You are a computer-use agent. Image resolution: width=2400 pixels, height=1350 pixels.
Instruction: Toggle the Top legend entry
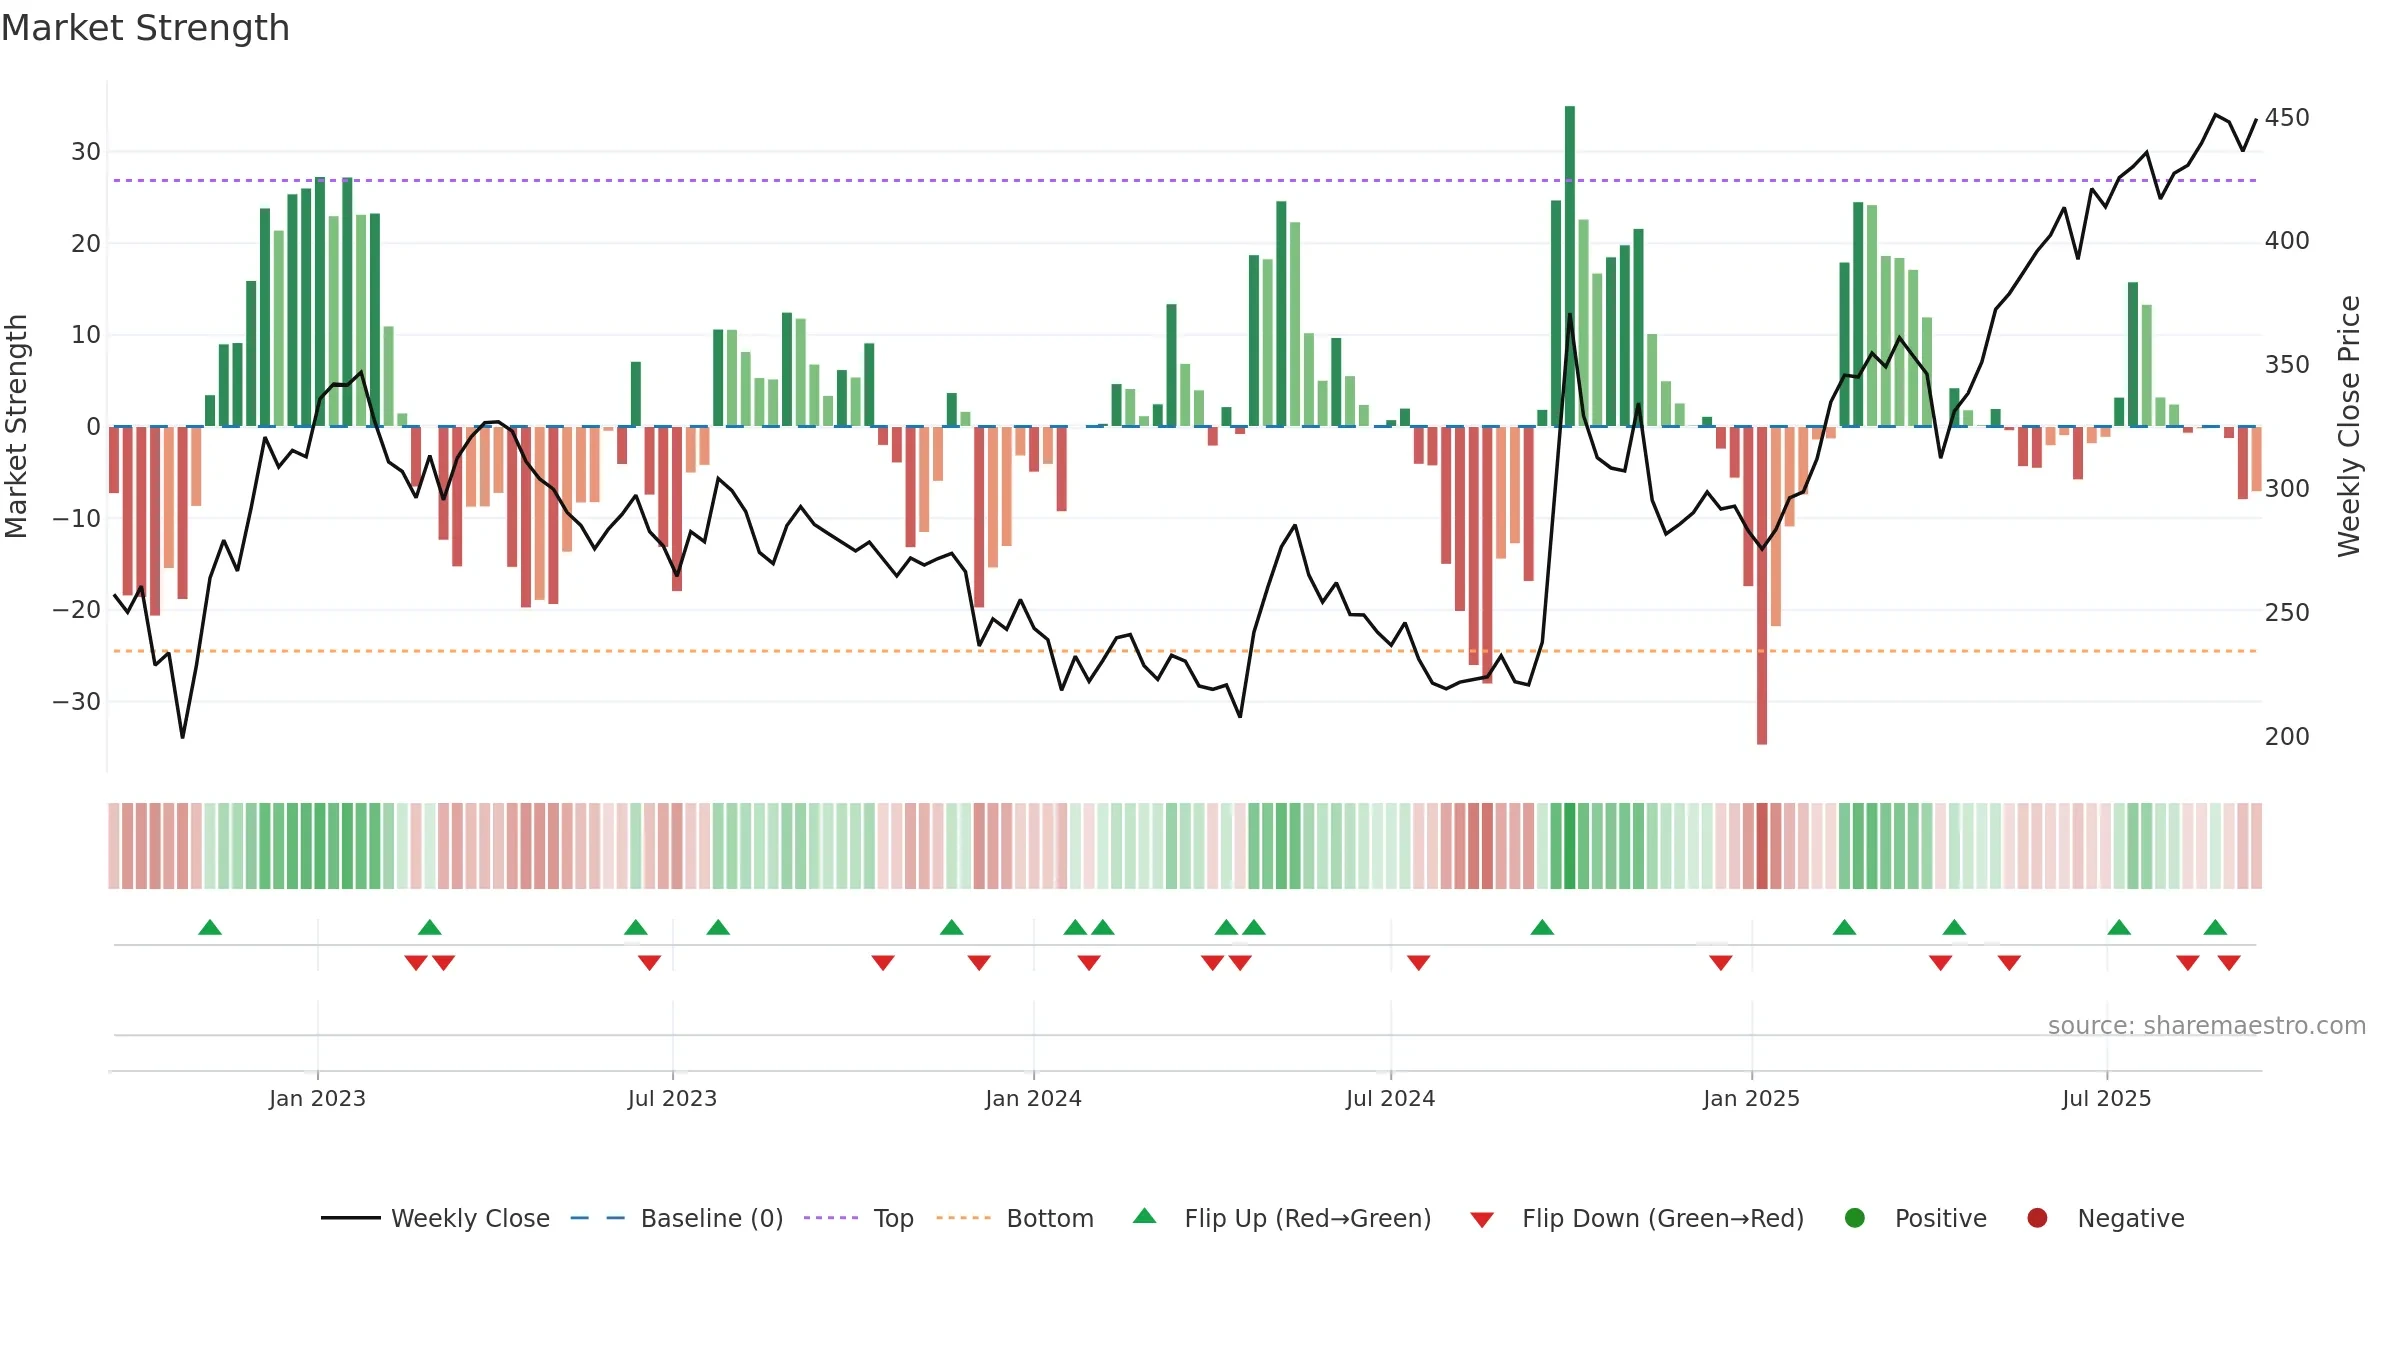(x=859, y=1218)
